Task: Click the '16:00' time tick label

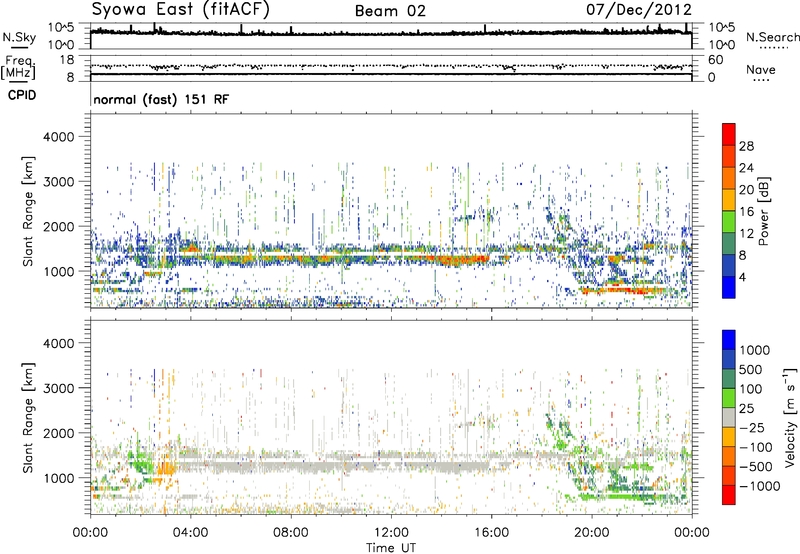Action: (491, 533)
